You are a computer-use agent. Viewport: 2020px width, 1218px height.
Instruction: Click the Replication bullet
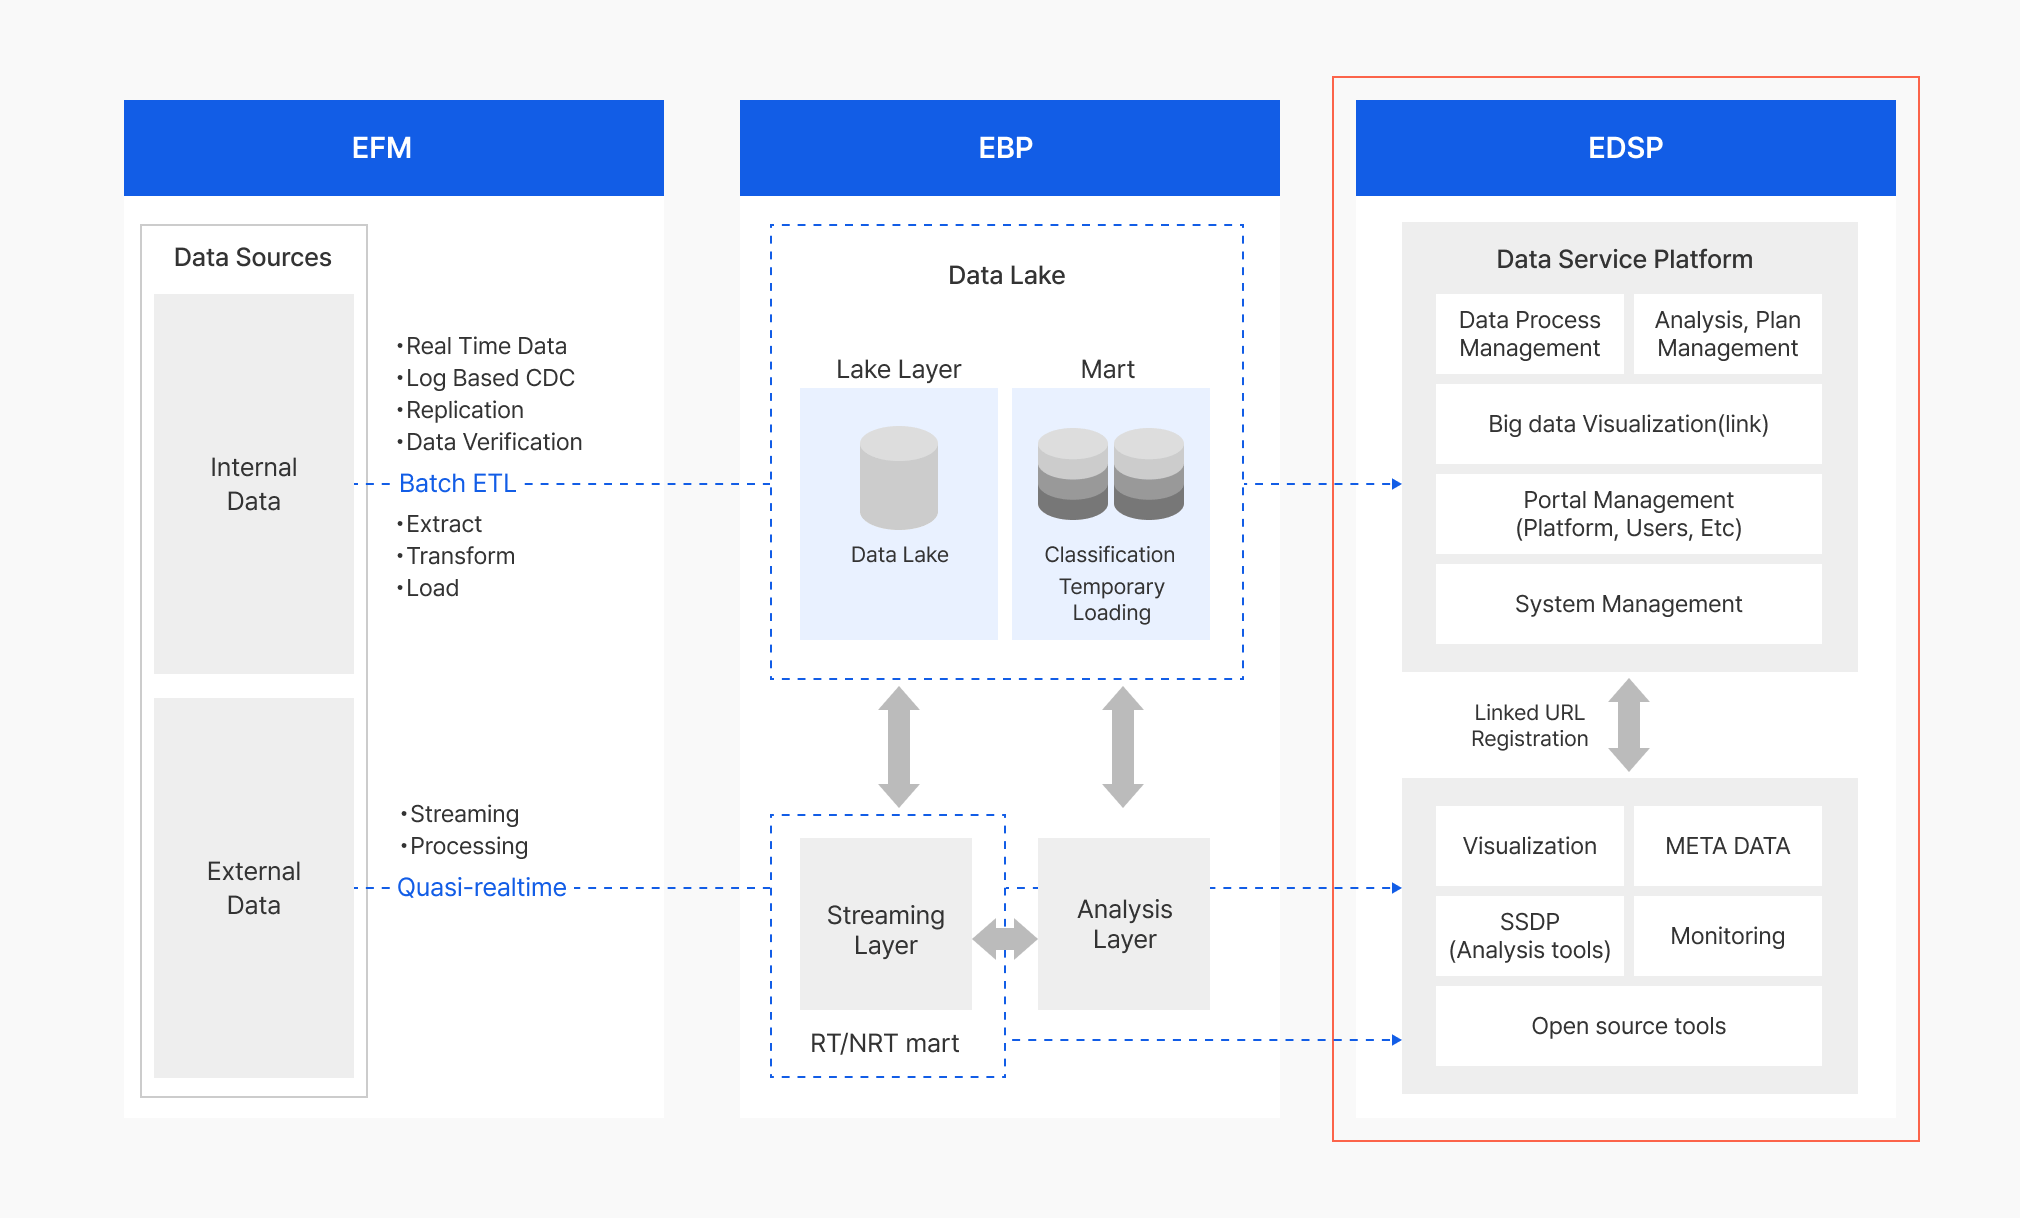(x=460, y=410)
